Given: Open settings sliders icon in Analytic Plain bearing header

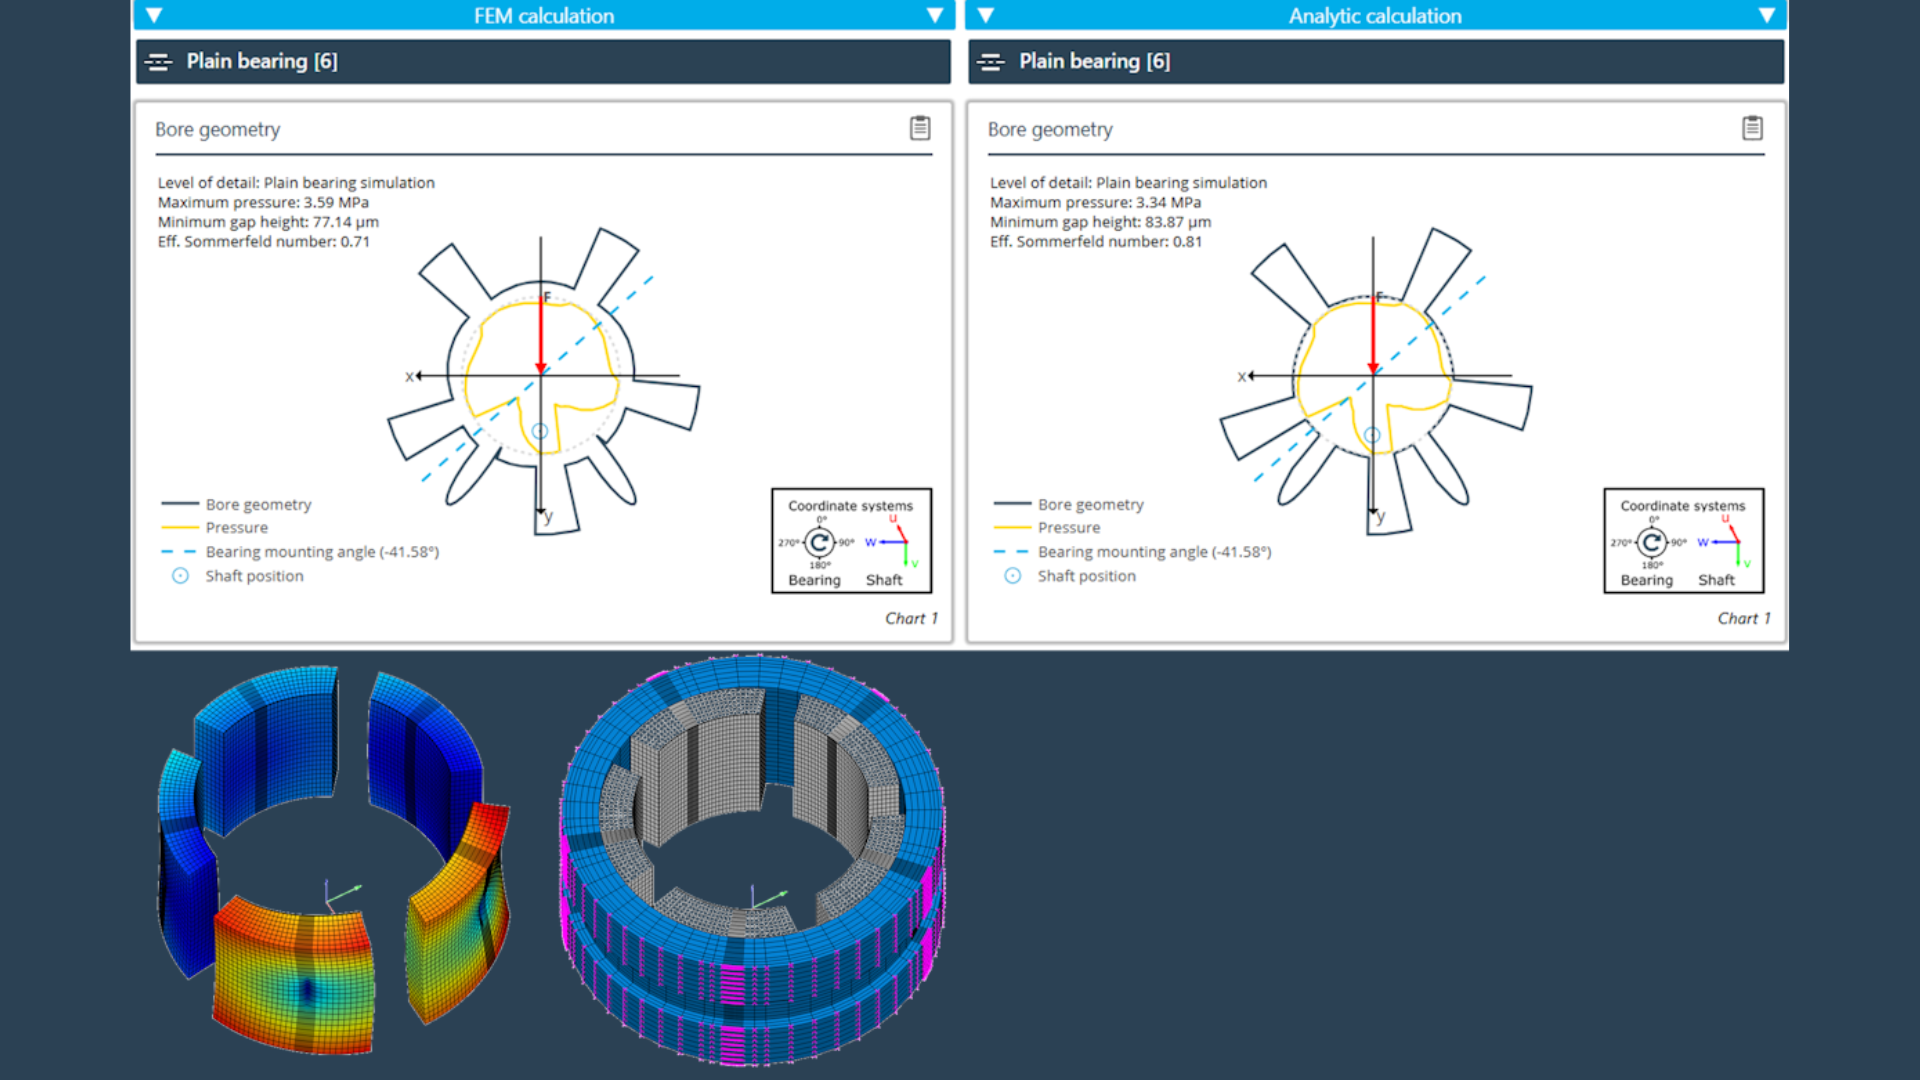Looking at the screenshot, I should click(991, 62).
